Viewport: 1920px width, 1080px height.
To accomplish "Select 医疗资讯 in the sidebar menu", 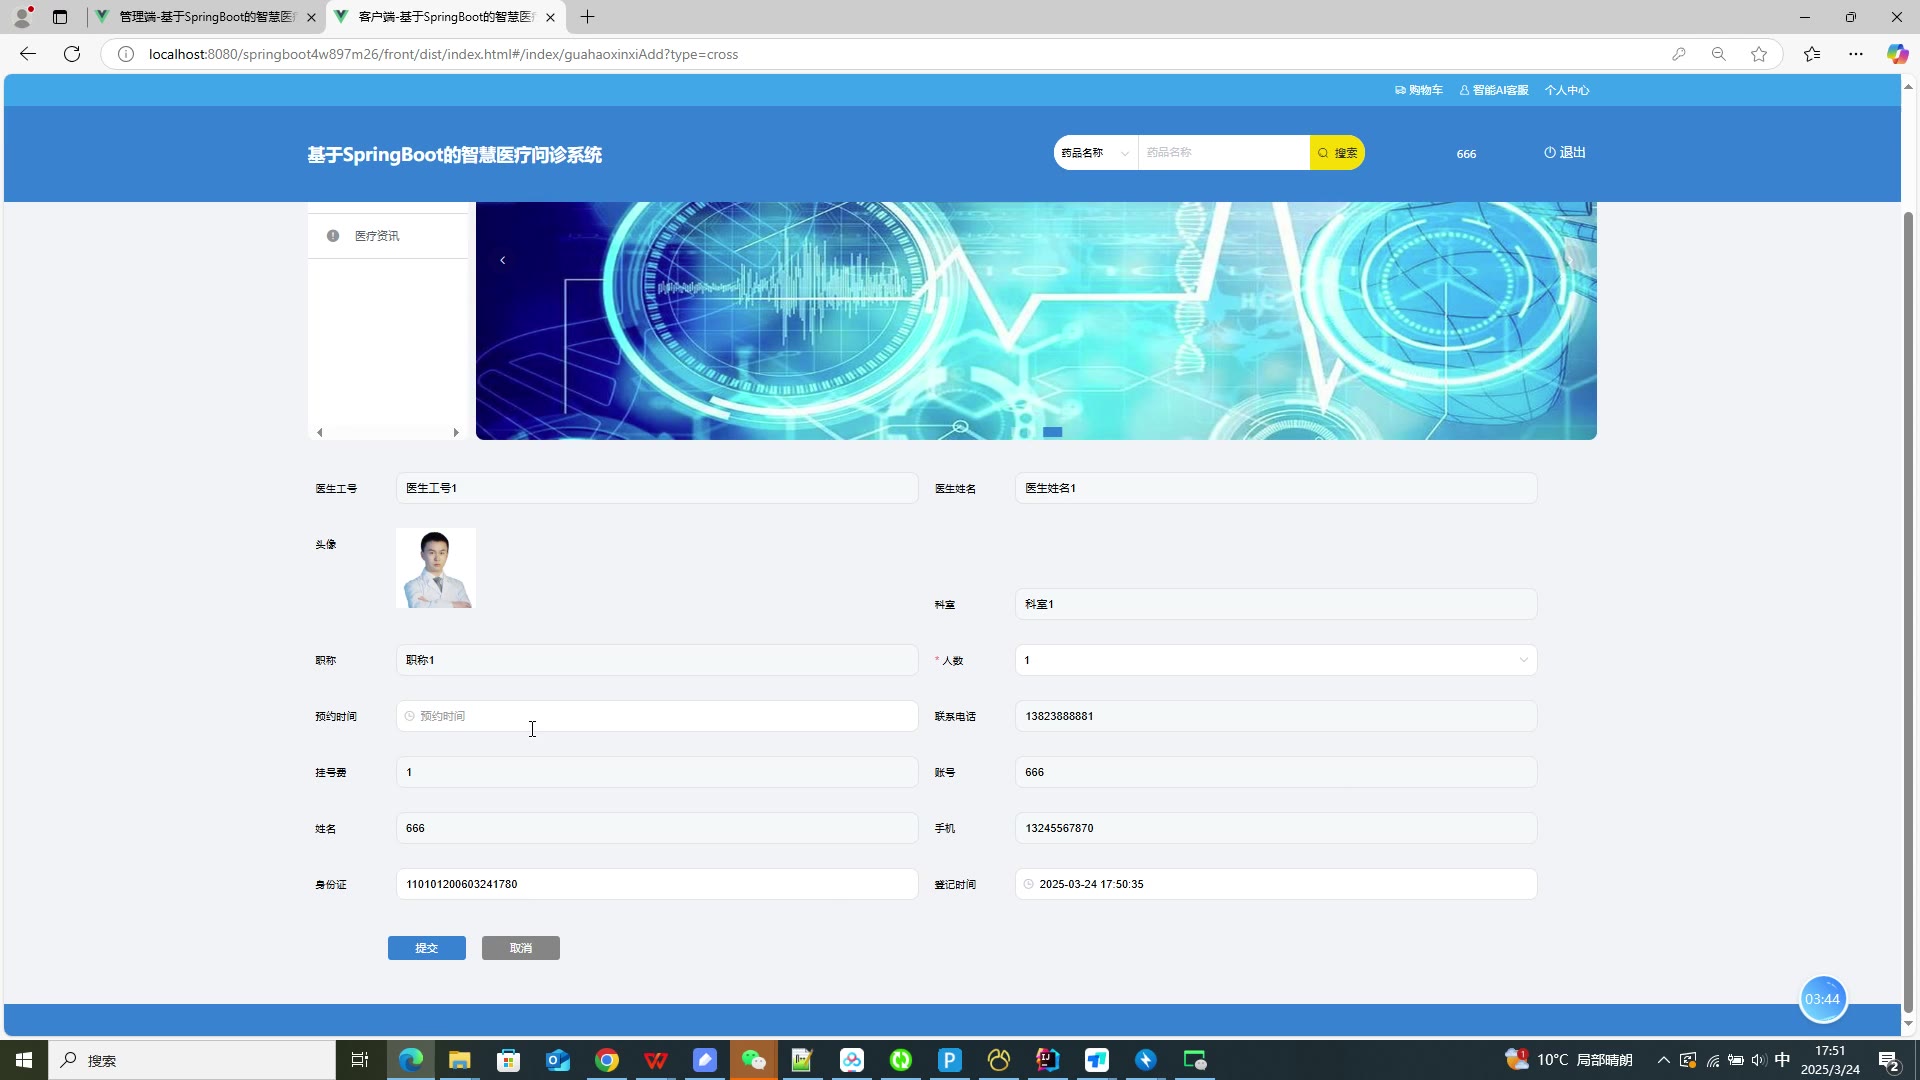I will click(377, 236).
